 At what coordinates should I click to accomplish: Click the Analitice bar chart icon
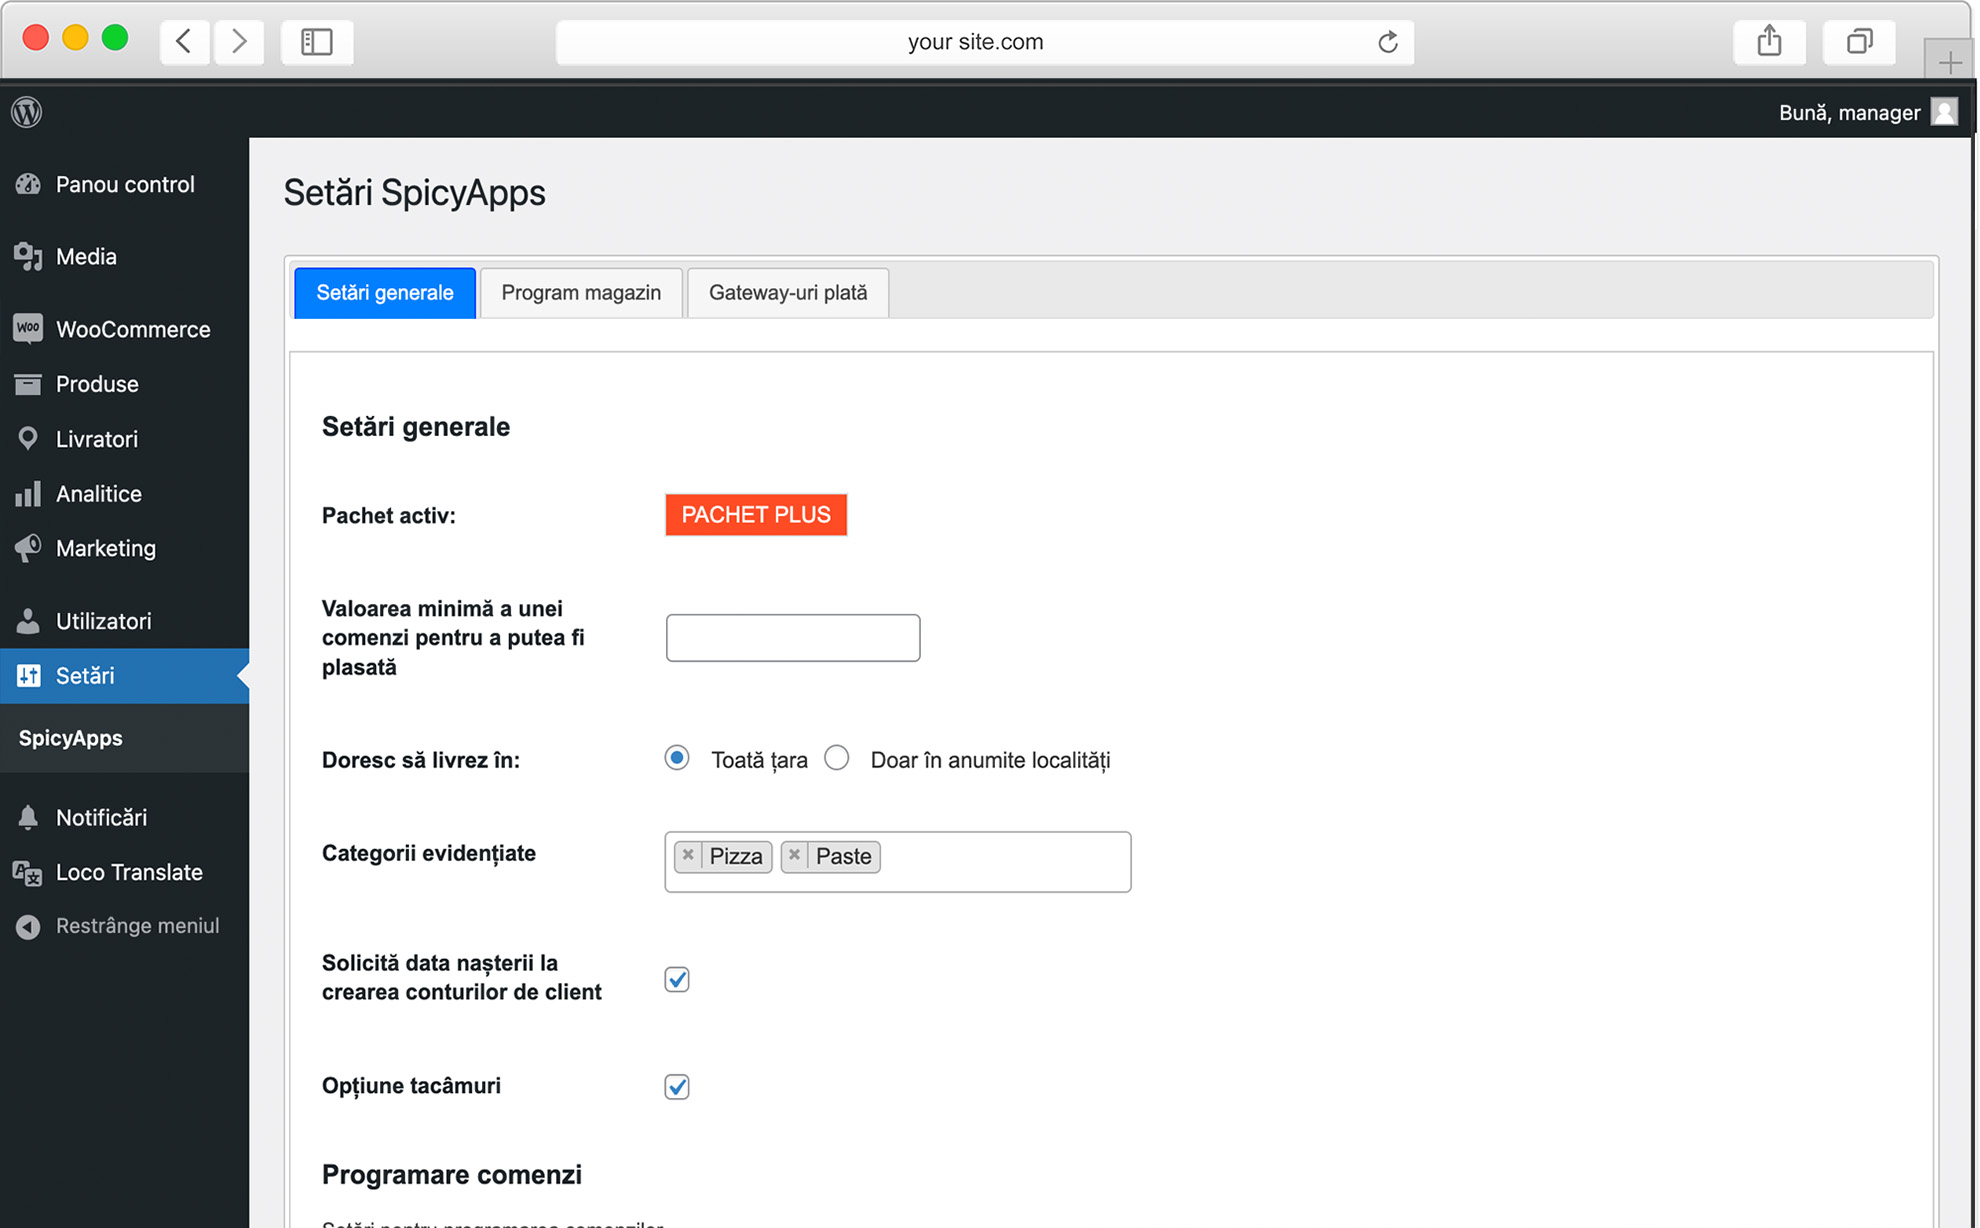(28, 494)
